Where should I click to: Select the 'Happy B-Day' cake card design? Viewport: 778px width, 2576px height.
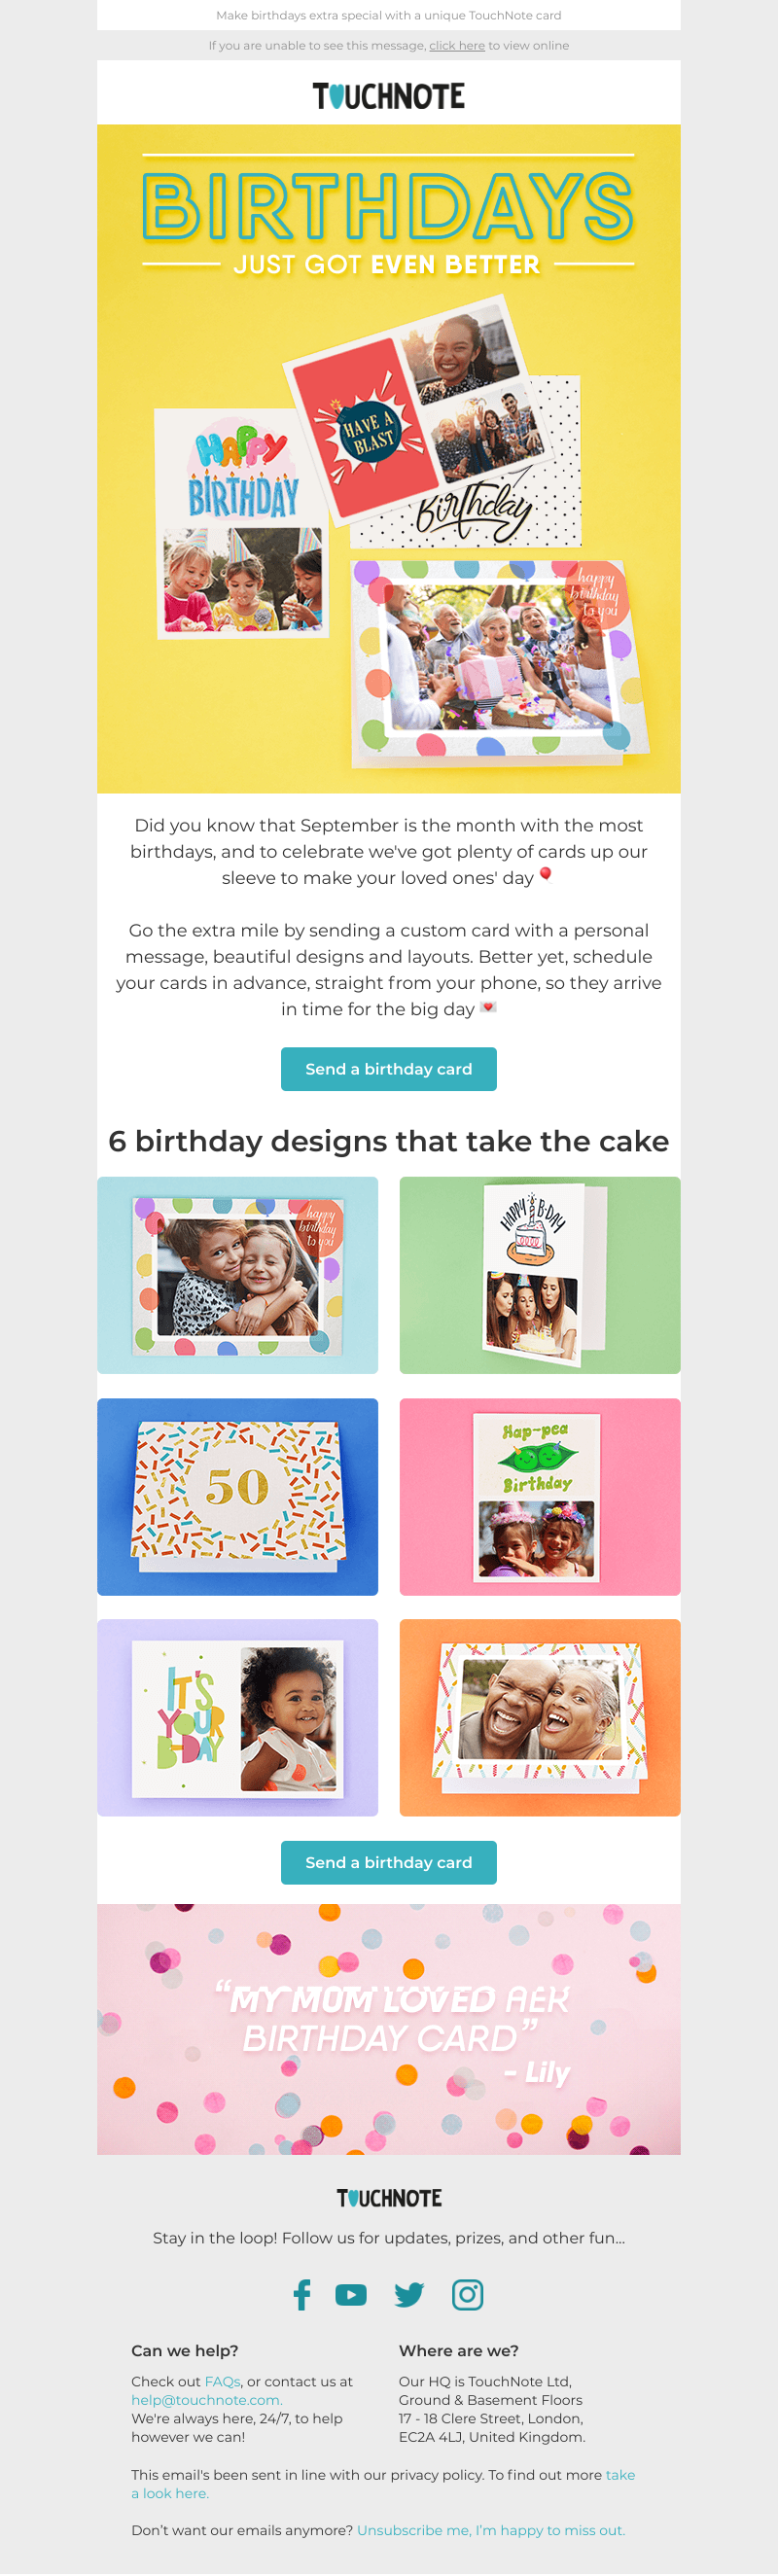coord(540,1275)
